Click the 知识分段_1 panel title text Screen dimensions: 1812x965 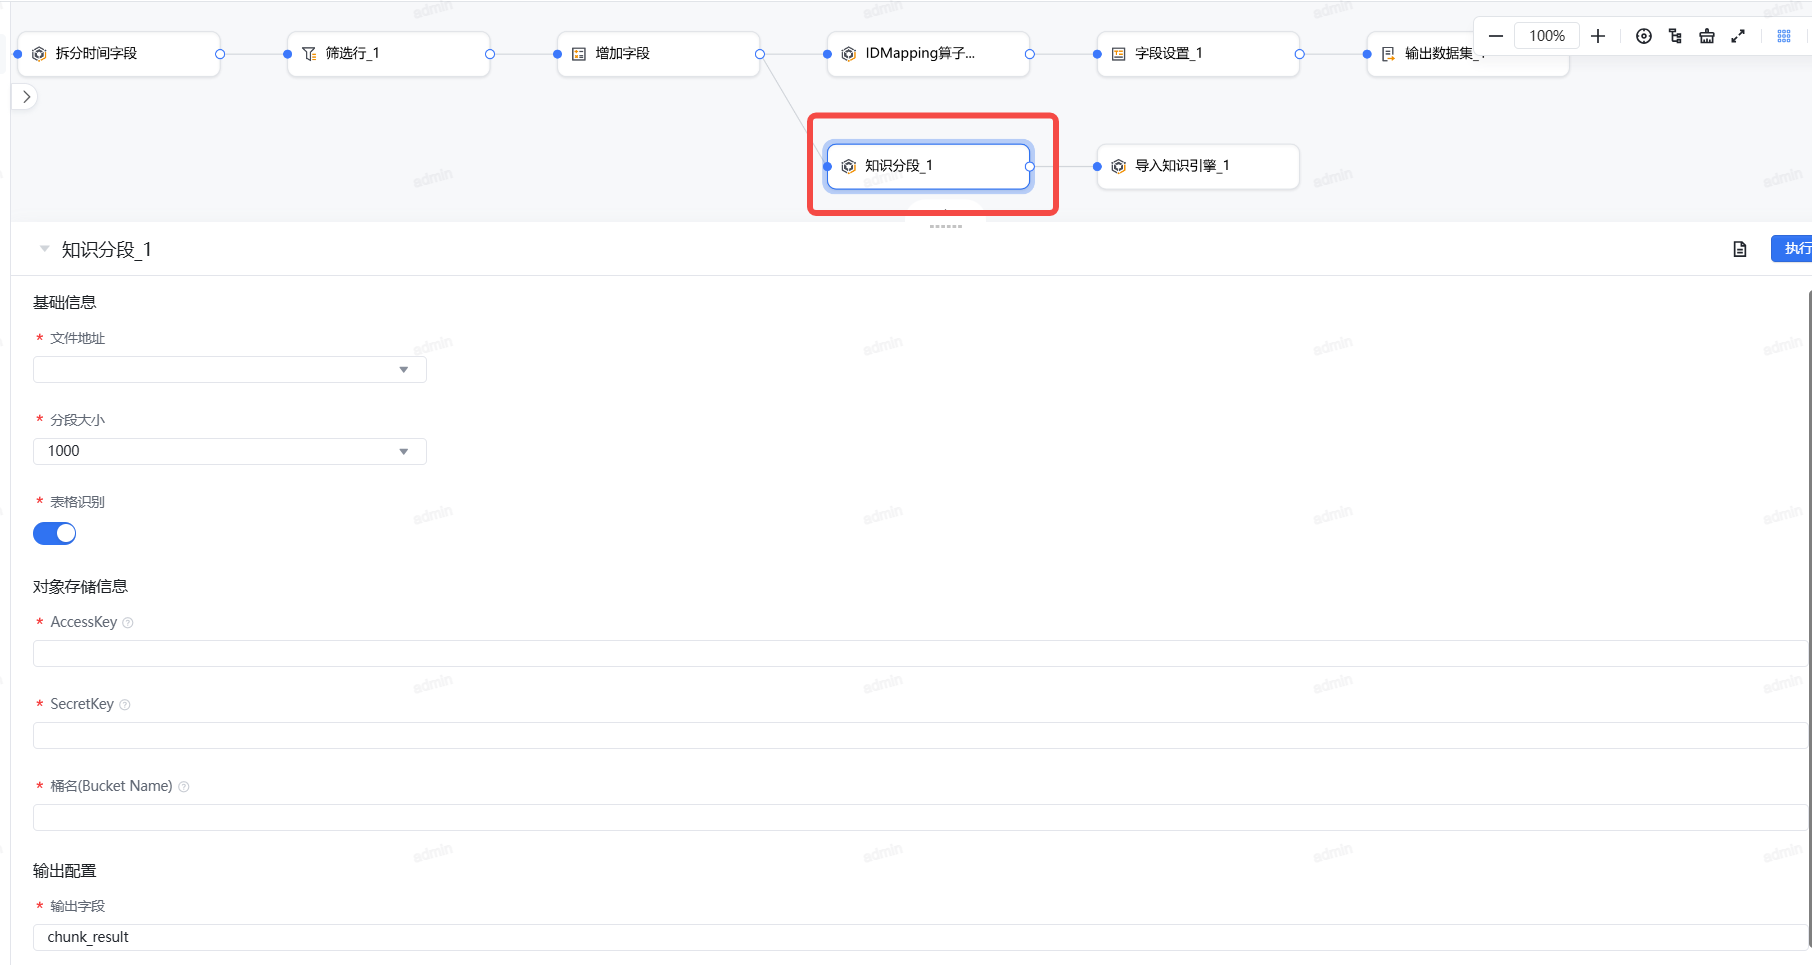107,250
